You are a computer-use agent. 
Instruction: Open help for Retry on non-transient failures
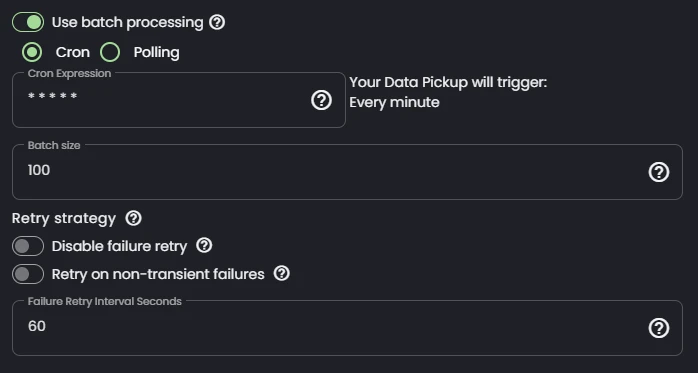pyautogui.click(x=282, y=273)
